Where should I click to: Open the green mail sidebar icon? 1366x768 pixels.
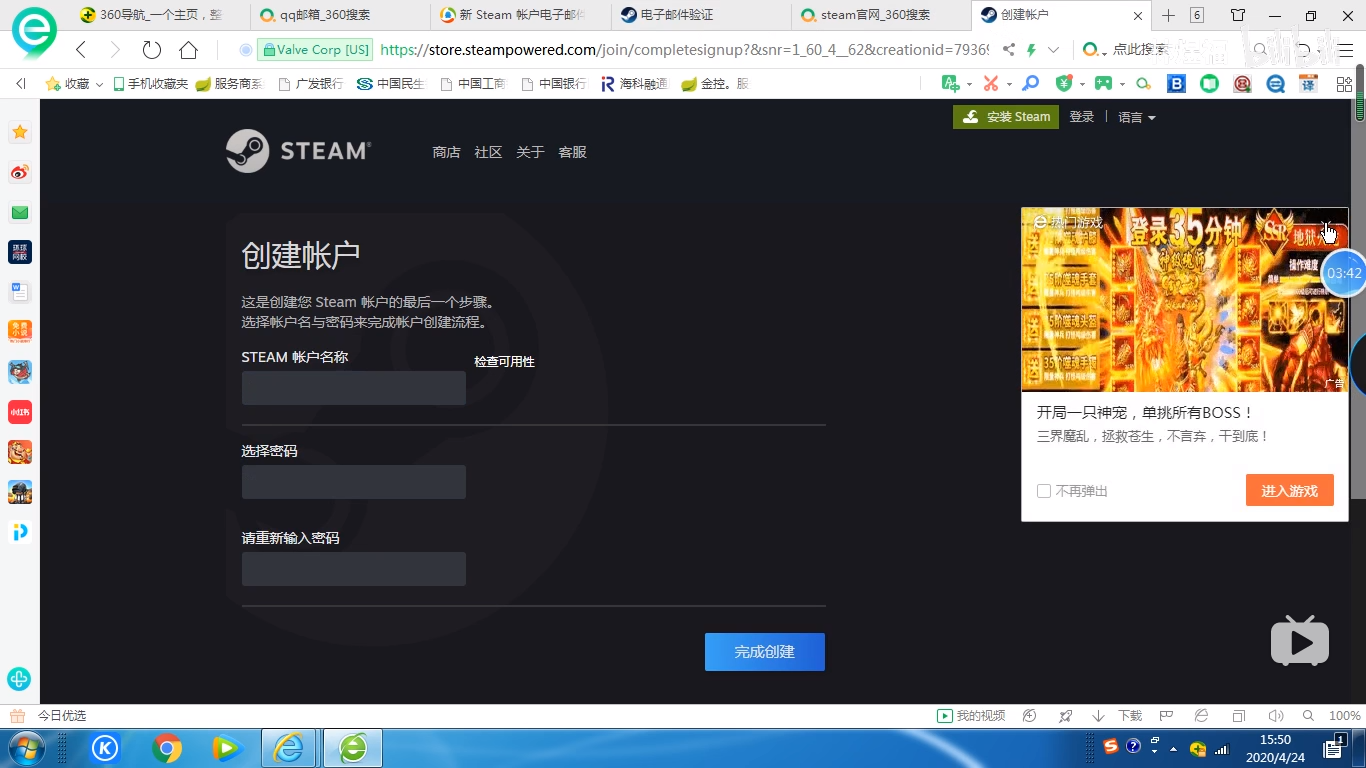tap(20, 212)
